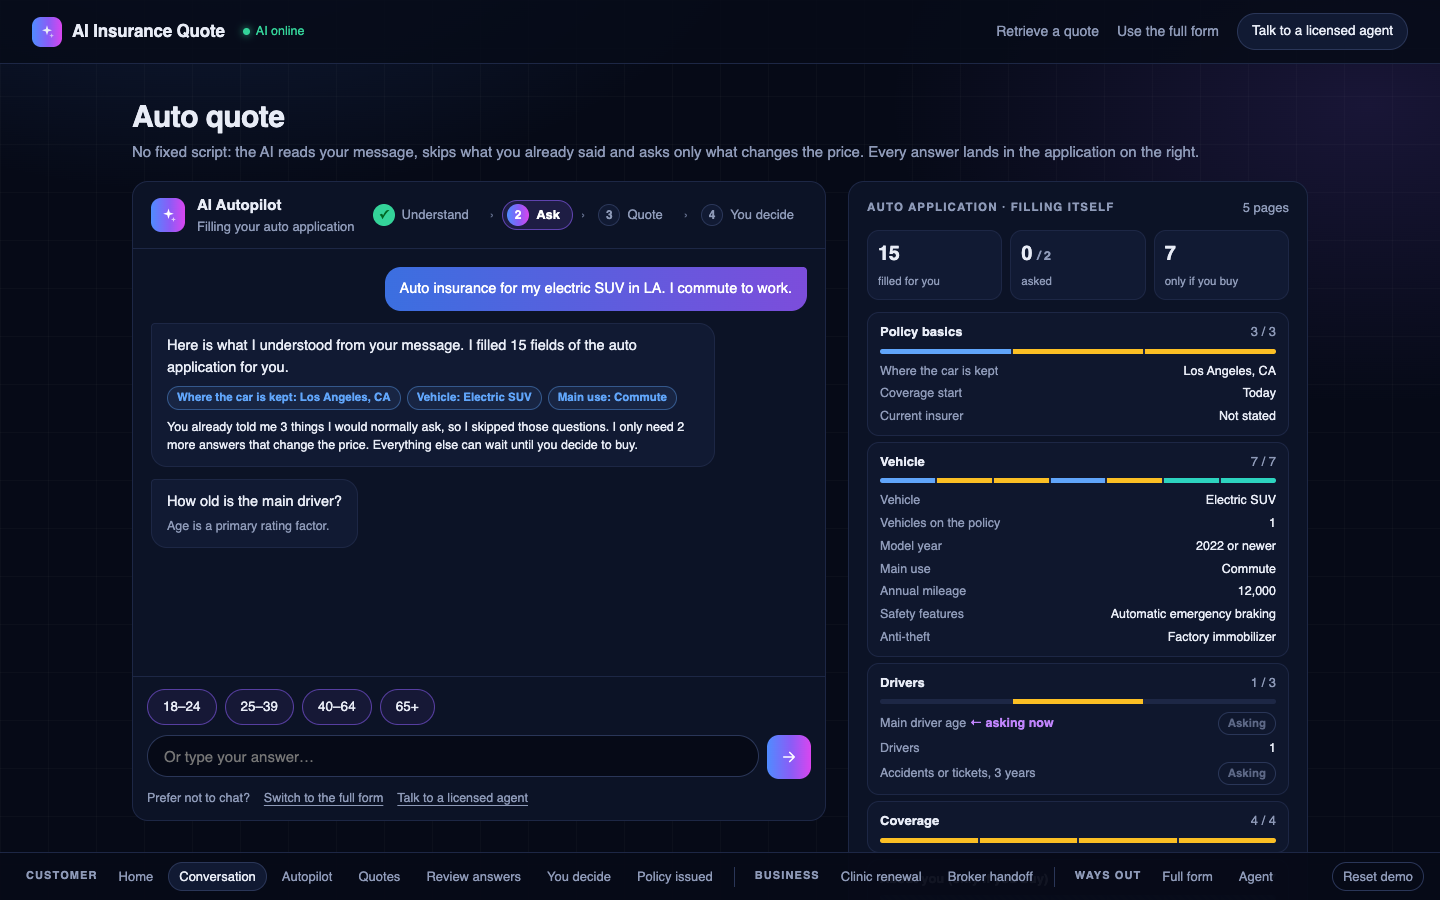Image resolution: width=1440 pixels, height=900 pixels.
Task: Click the 'How old is the main driver?' message
Action: click(254, 513)
